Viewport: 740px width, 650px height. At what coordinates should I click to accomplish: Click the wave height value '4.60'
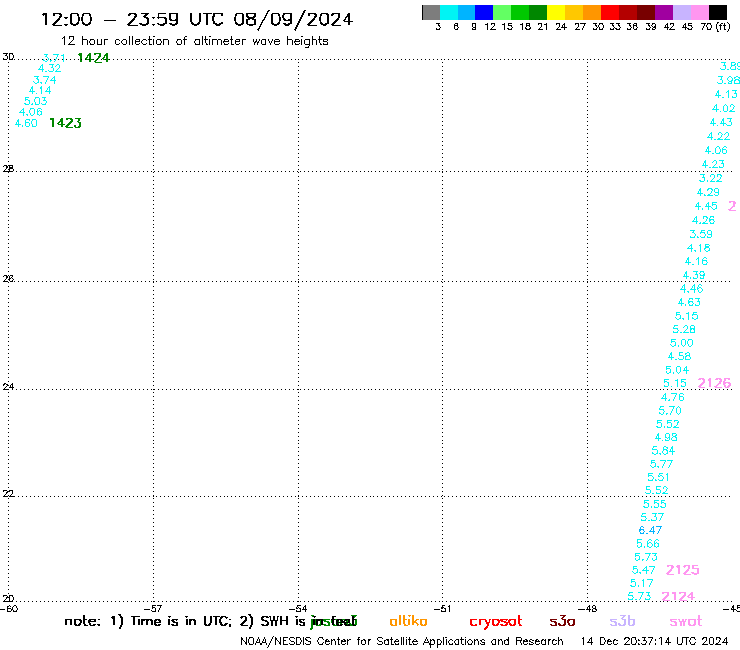(x=26, y=123)
